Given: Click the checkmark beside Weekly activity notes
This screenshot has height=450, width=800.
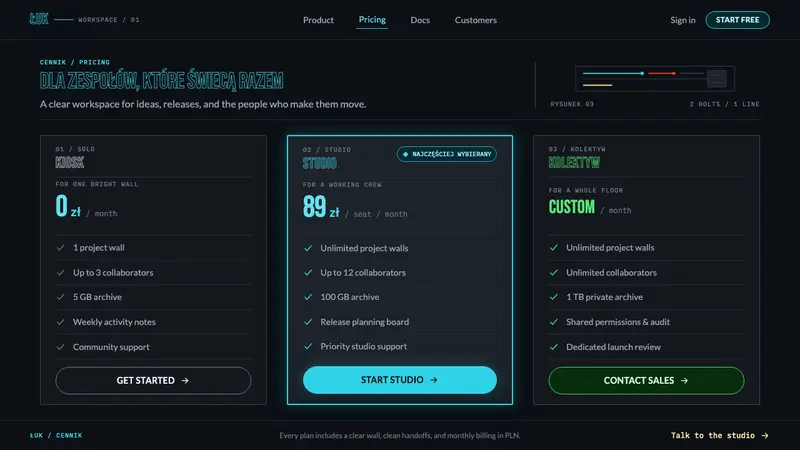Looking at the screenshot, I should click(61, 322).
